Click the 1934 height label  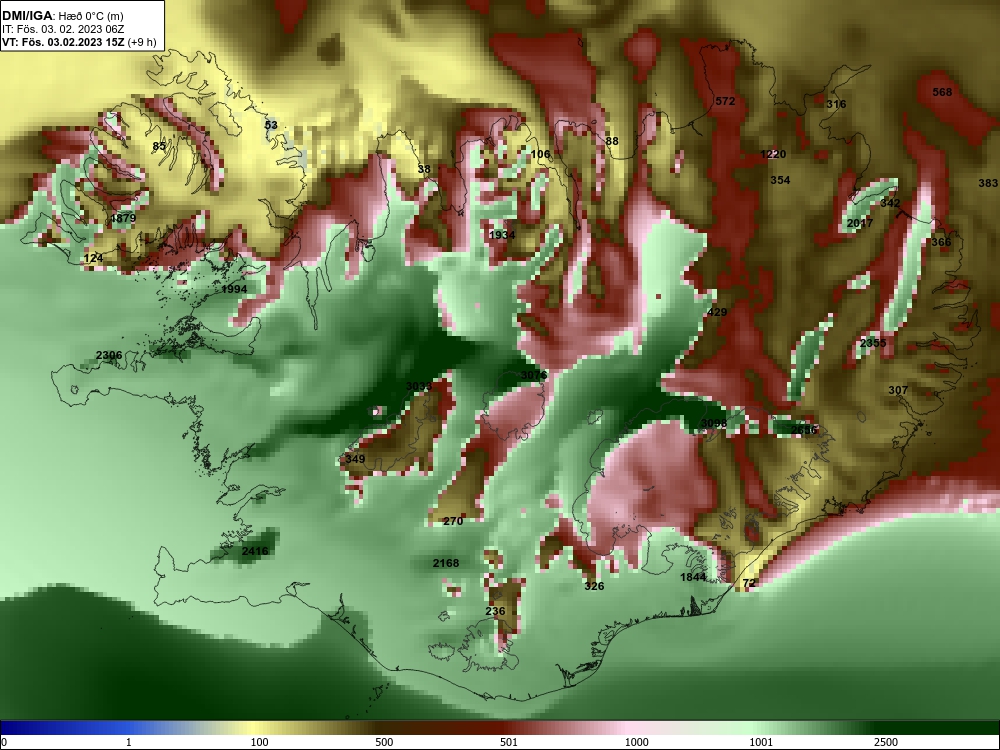tap(502, 235)
